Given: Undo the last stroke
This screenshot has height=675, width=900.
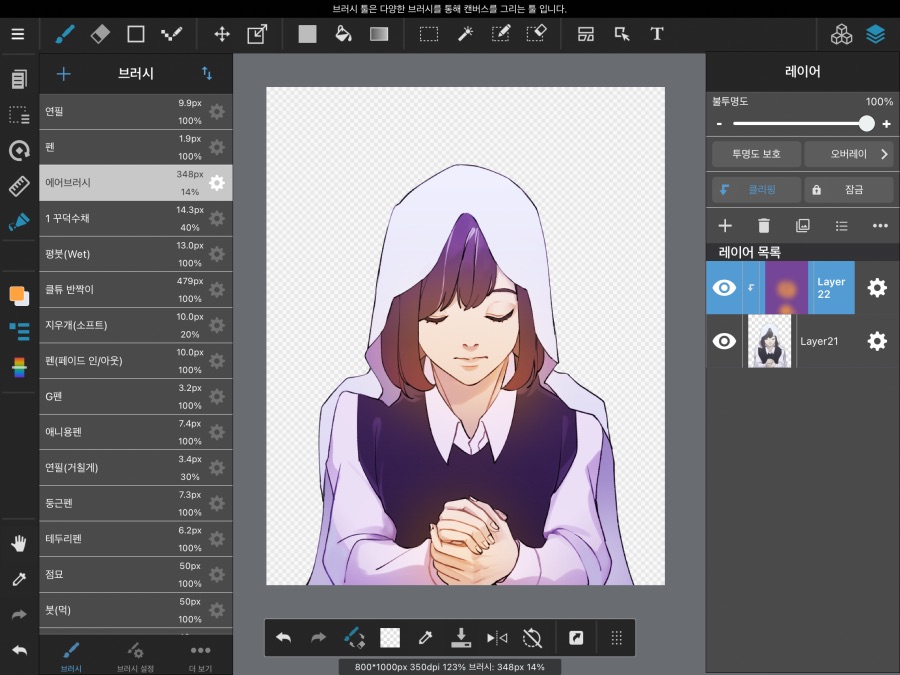Looking at the screenshot, I should pyautogui.click(x=283, y=637).
